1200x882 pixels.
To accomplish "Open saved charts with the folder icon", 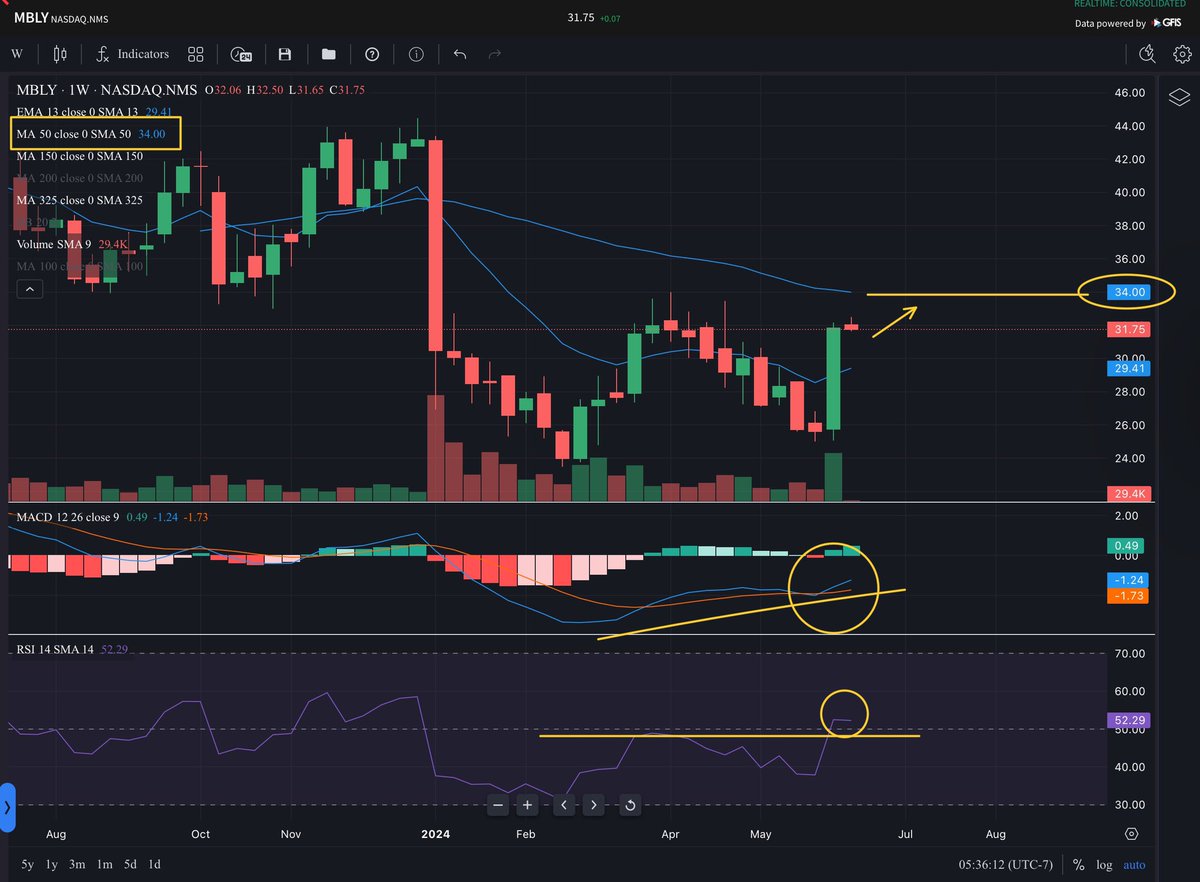I will pyautogui.click(x=329, y=54).
